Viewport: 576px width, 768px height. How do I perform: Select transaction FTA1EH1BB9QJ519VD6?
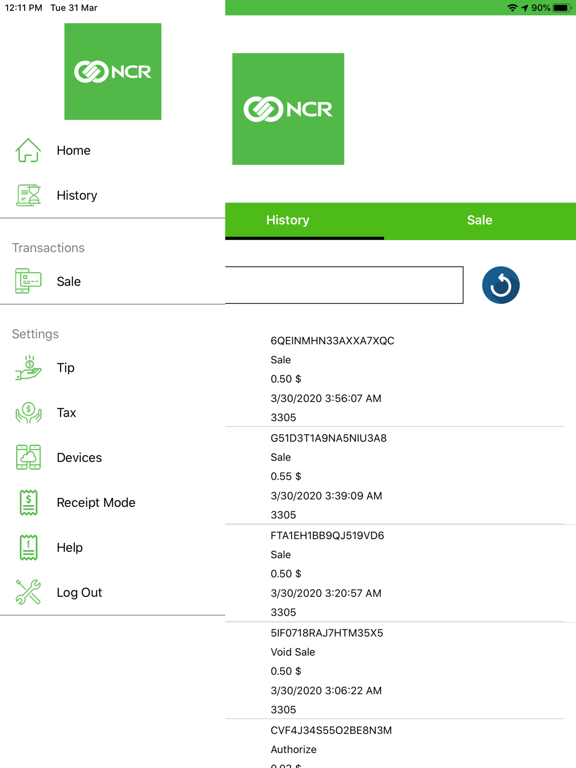point(327,536)
